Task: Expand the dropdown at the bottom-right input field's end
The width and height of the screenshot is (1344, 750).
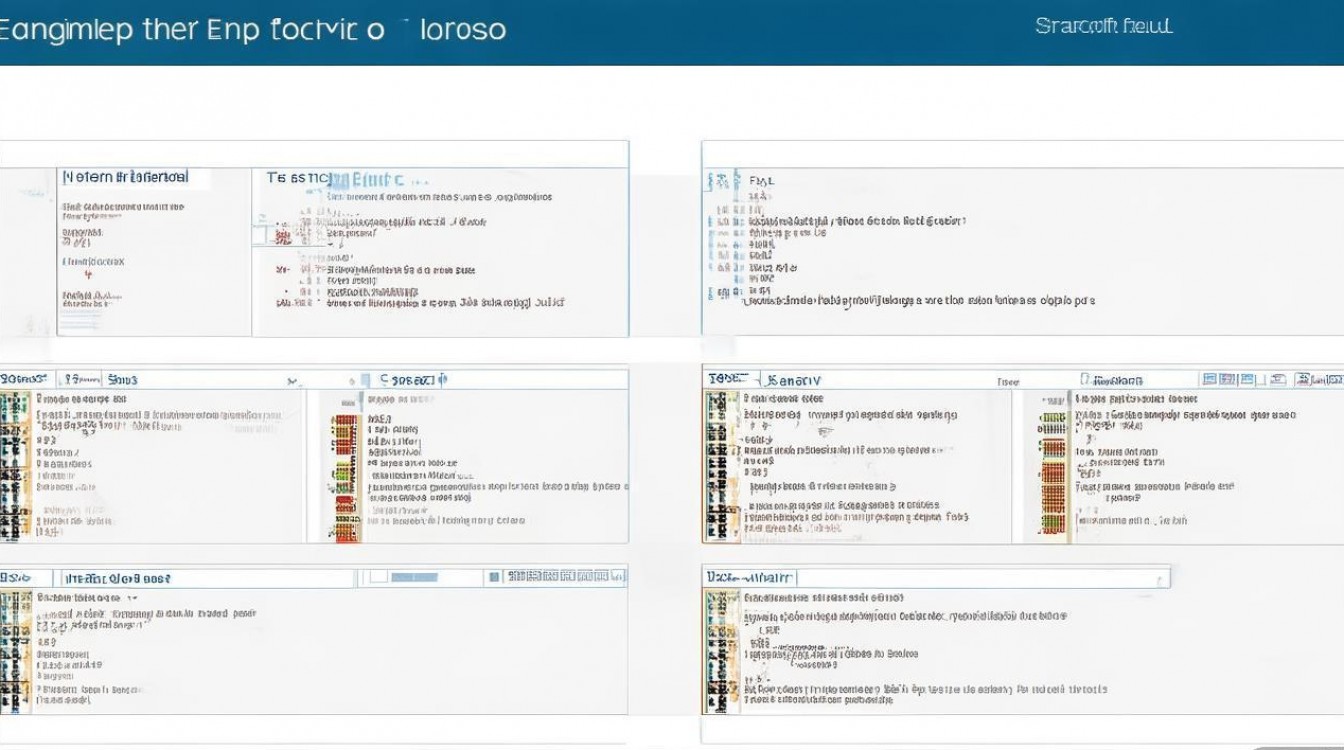Action: (1159, 579)
